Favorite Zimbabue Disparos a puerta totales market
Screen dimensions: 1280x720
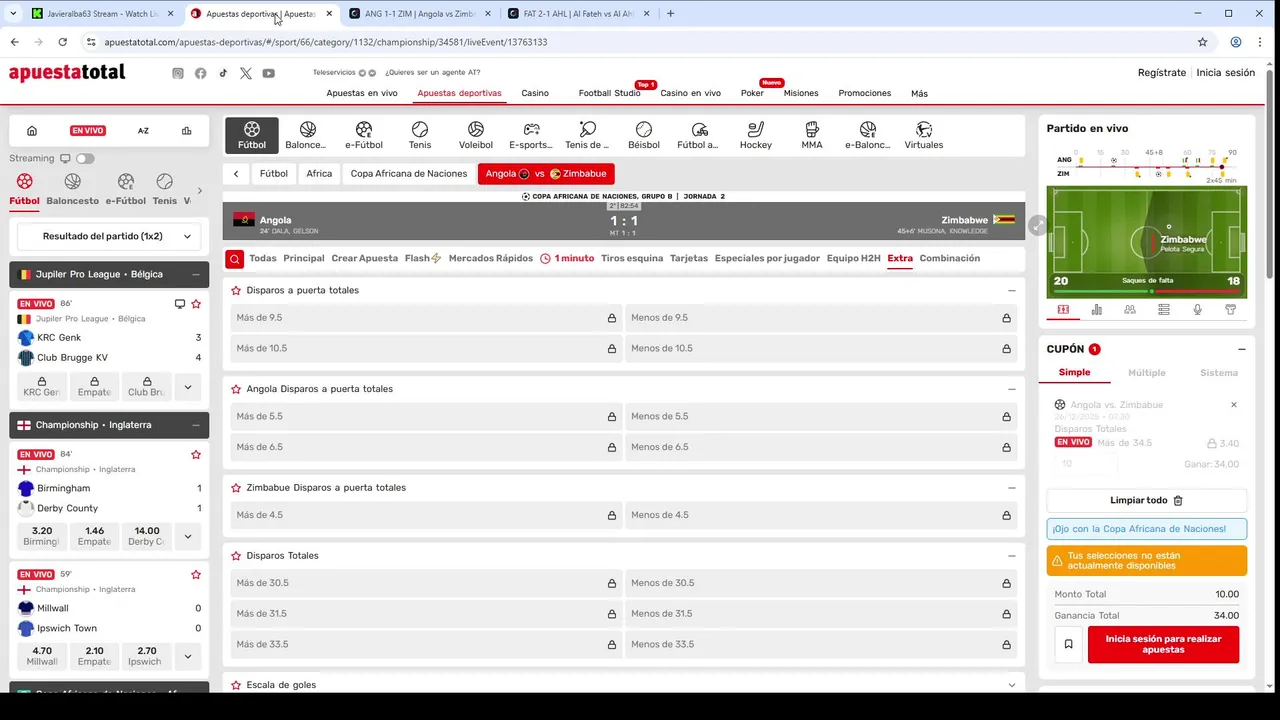click(x=236, y=488)
